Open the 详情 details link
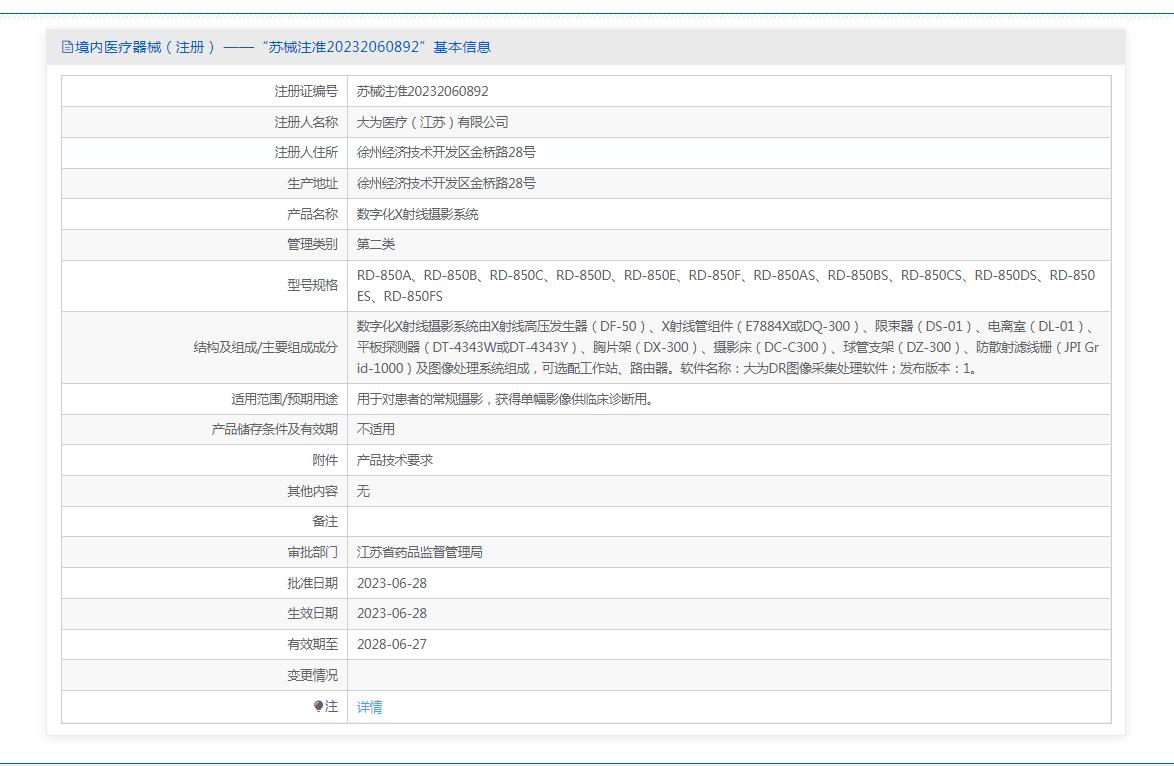 [x=369, y=707]
